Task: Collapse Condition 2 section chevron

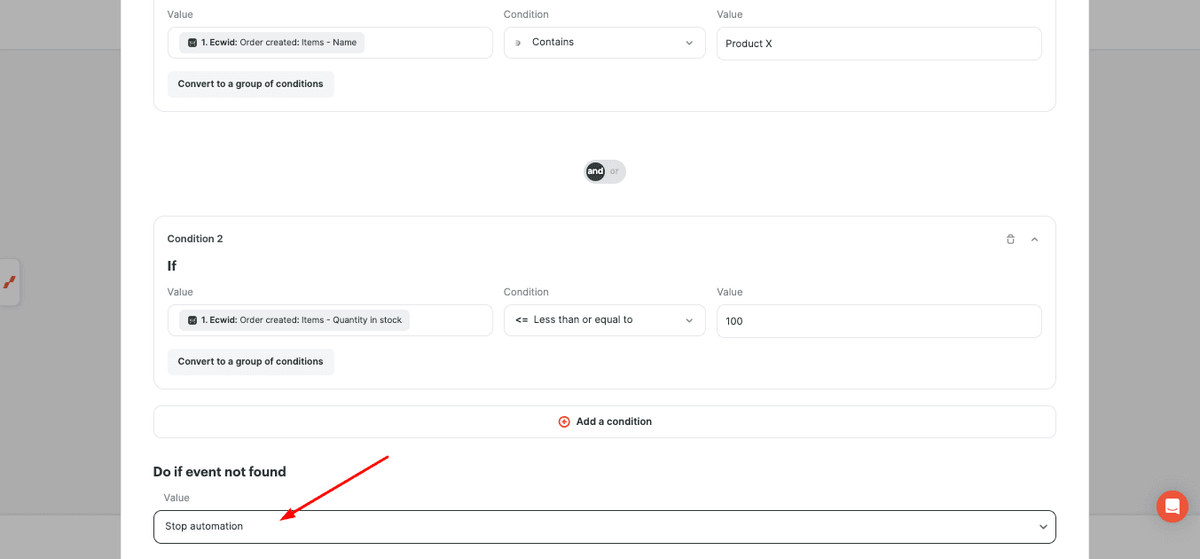Action: pos(1034,239)
